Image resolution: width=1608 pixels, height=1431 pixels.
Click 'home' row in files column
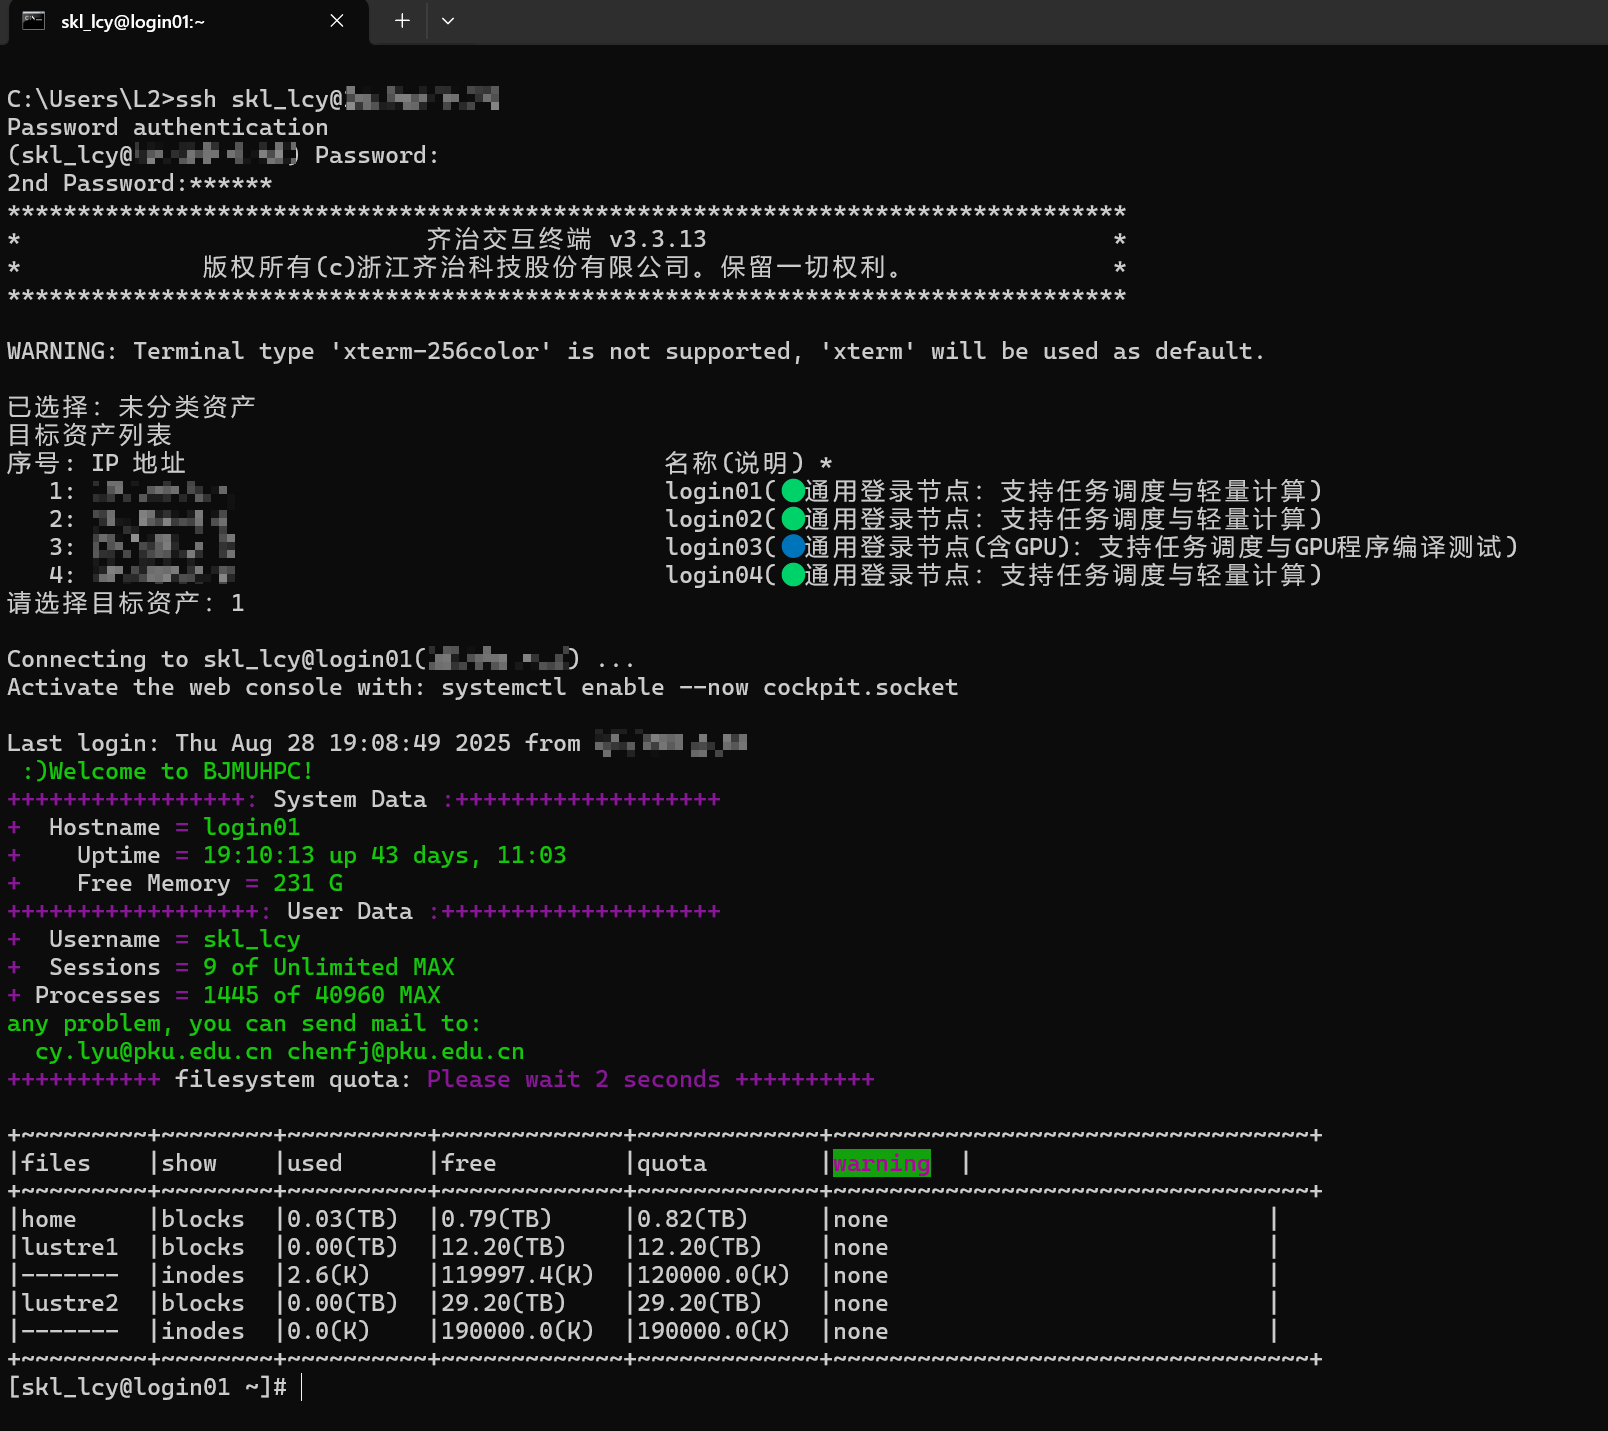(x=49, y=1219)
